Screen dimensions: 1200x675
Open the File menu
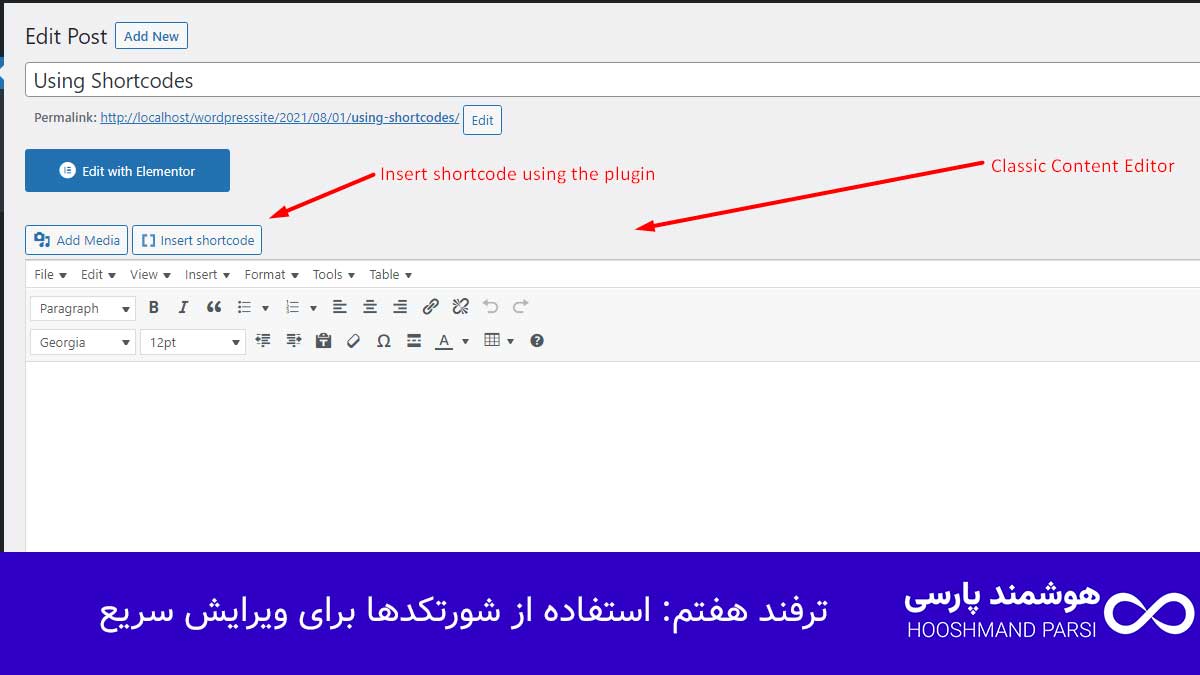click(x=50, y=274)
